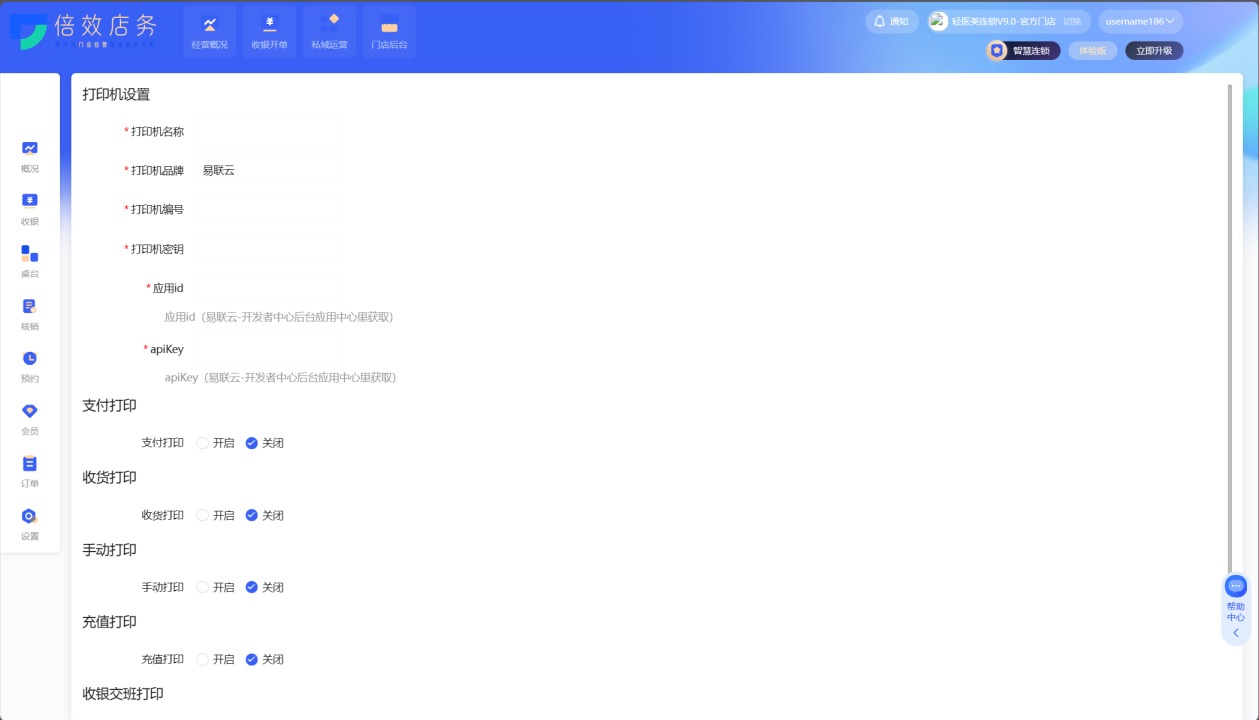Open the 打印机品牌 selector showing 易联云
The width and height of the screenshot is (1259, 720).
[x=267, y=170]
